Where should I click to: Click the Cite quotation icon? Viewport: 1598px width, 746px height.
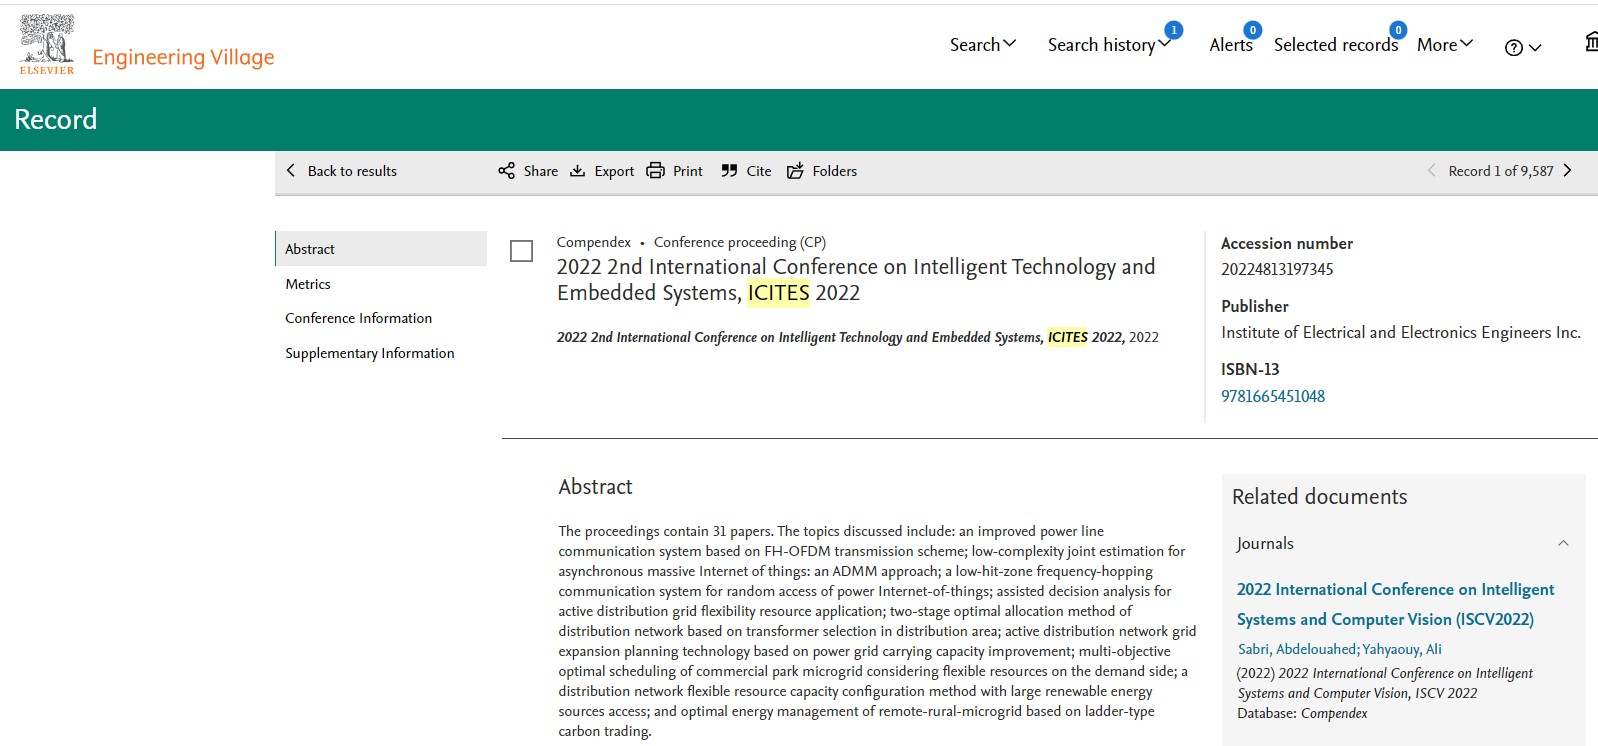(729, 171)
